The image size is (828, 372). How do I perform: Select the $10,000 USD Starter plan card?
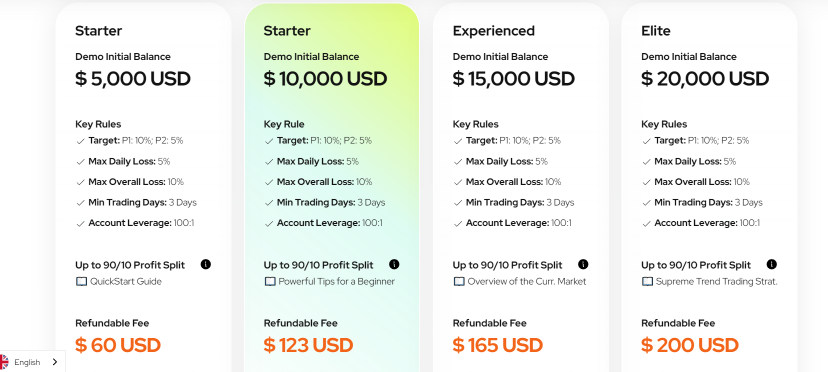pos(332,188)
